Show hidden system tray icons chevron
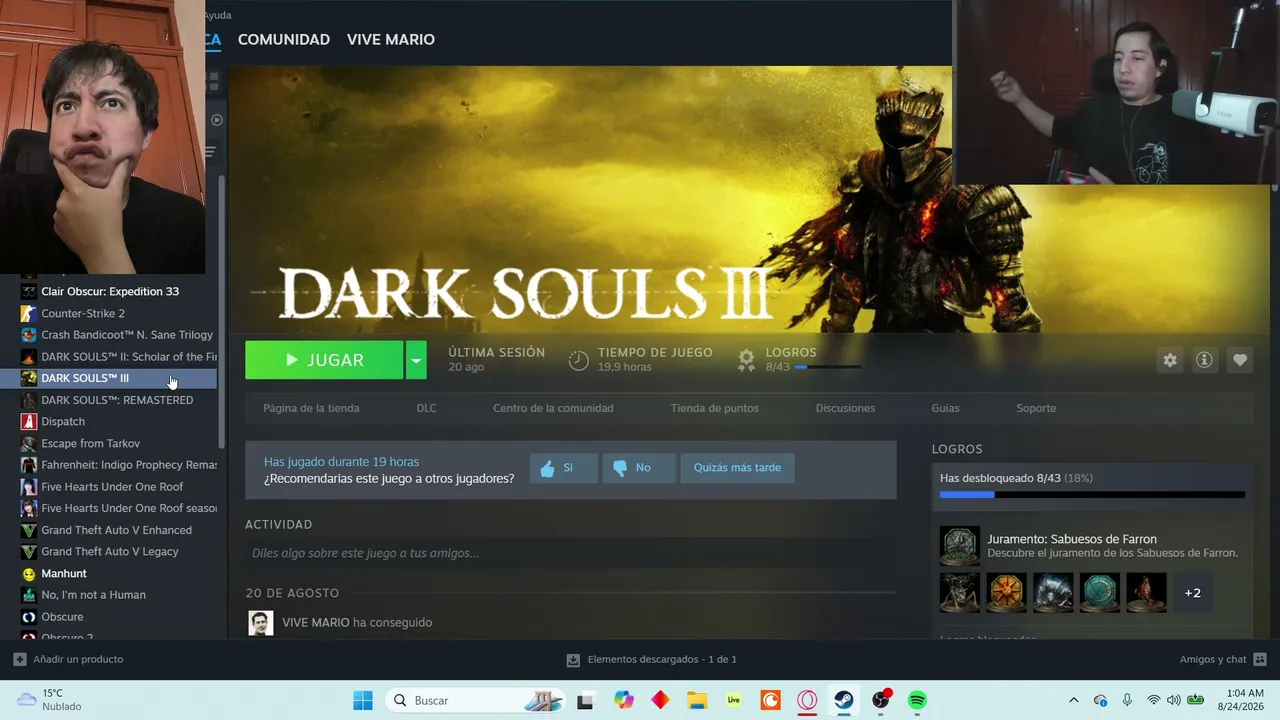This screenshot has height=720, width=1280. coord(1074,701)
